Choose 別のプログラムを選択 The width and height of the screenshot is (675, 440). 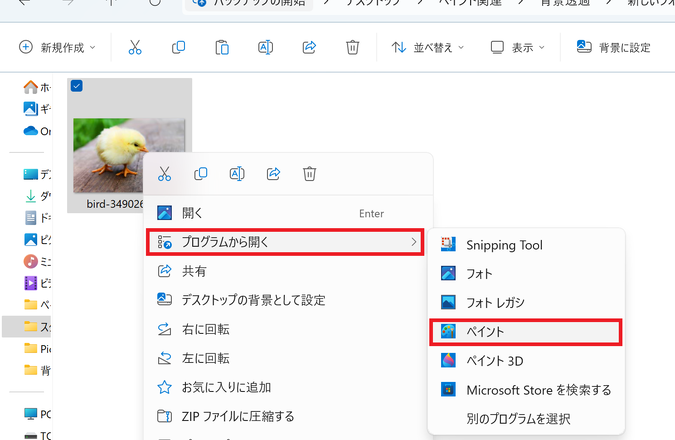526,419
